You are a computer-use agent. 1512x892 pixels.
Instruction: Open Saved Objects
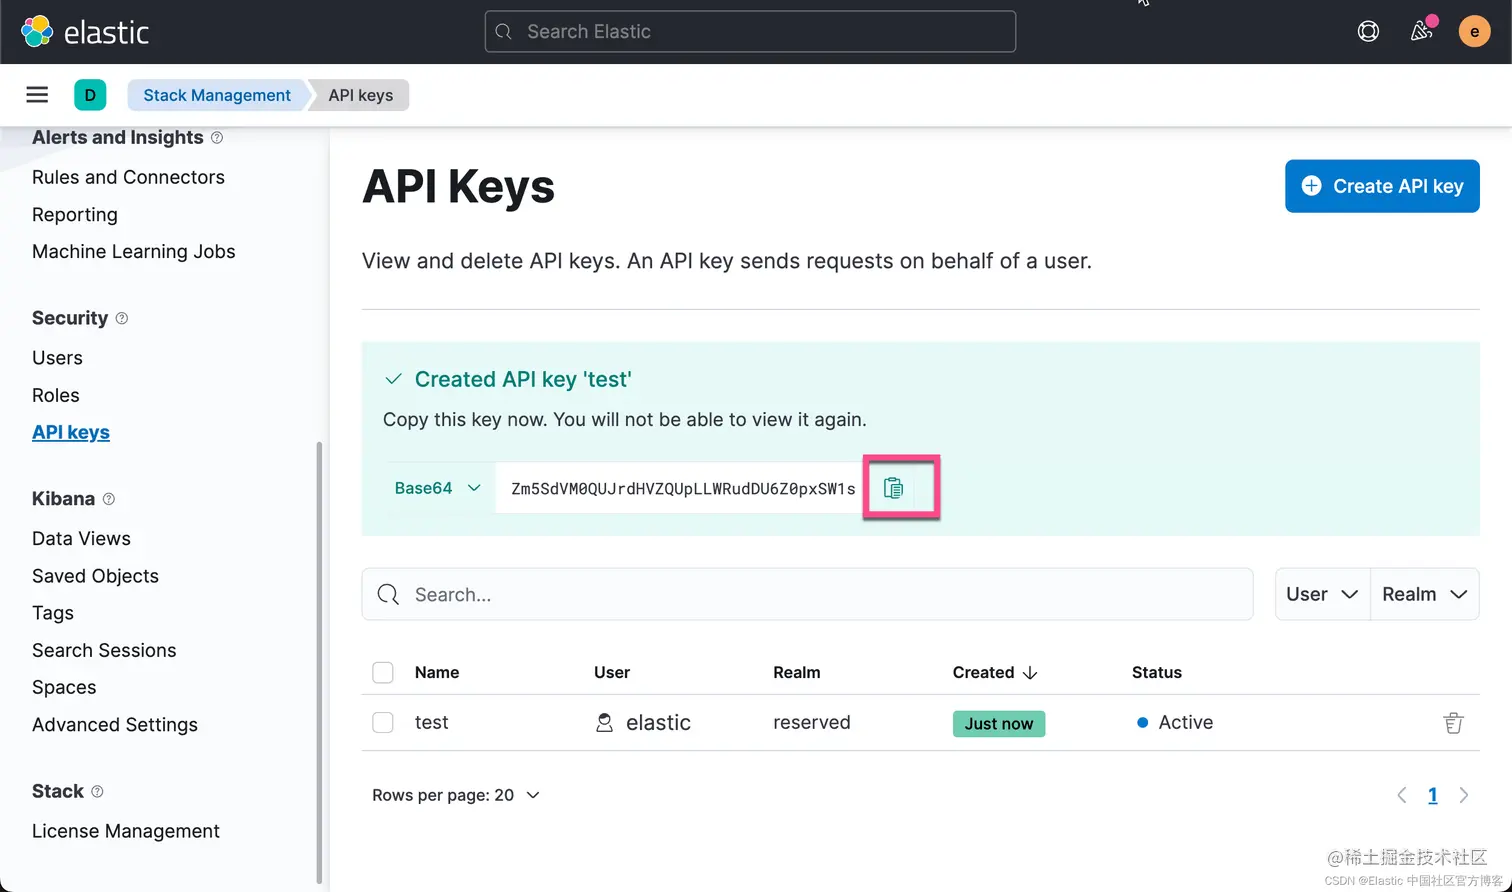pyautogui.click(x=95, y=576)
